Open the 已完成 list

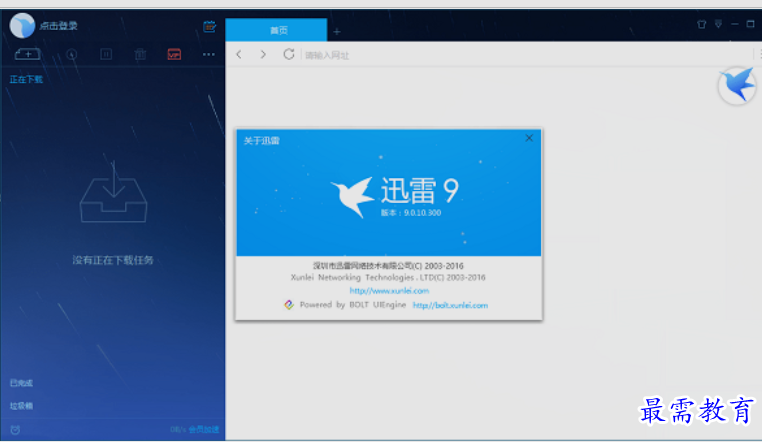[21, 383]
